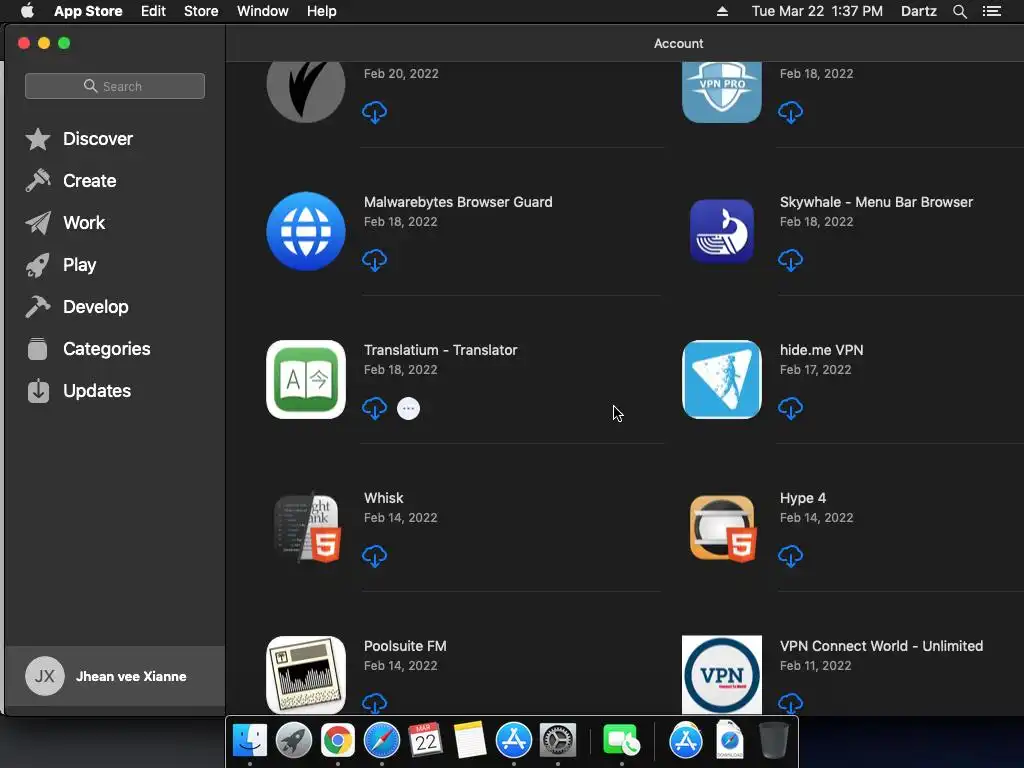Click the Dartz user menu
Screen dimensions: 1024x768
(x=919, y=11)
